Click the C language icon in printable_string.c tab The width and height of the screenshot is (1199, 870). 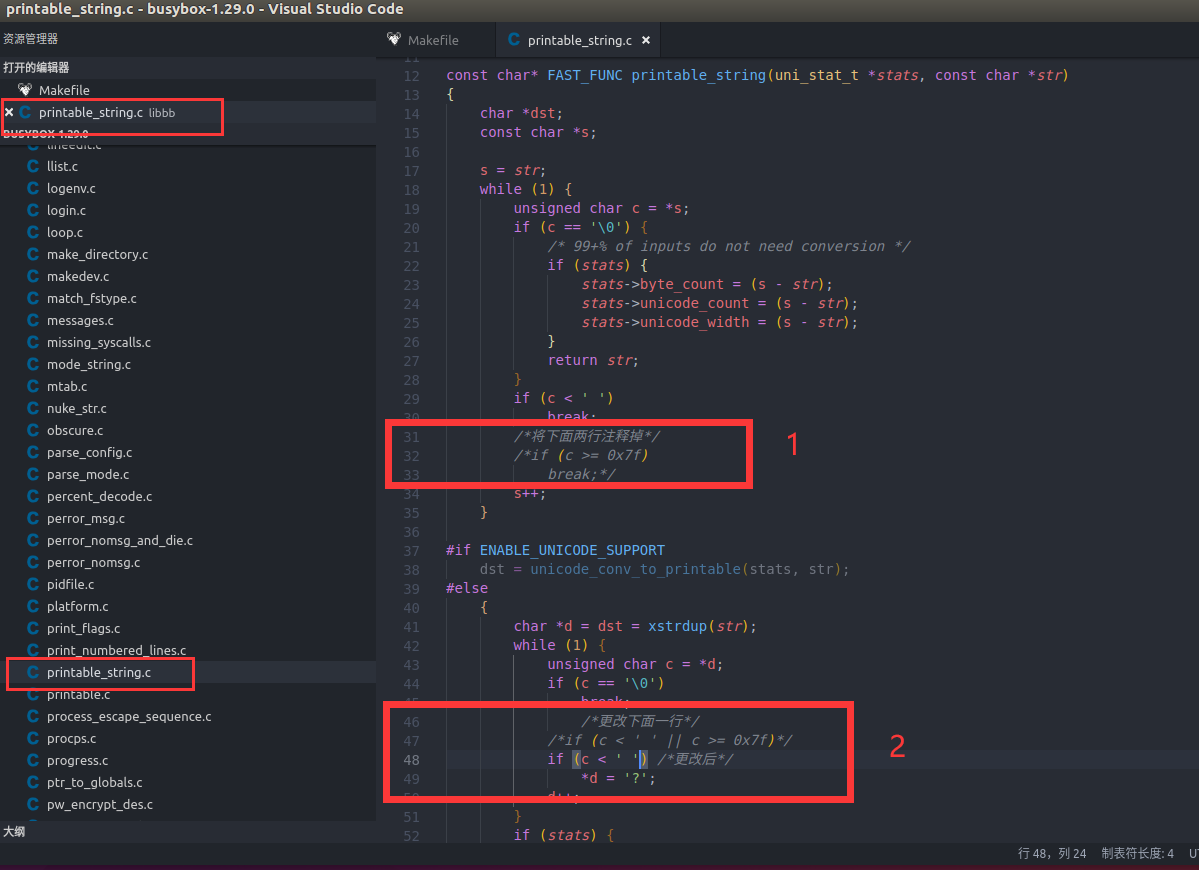click(x=514, y=40)
